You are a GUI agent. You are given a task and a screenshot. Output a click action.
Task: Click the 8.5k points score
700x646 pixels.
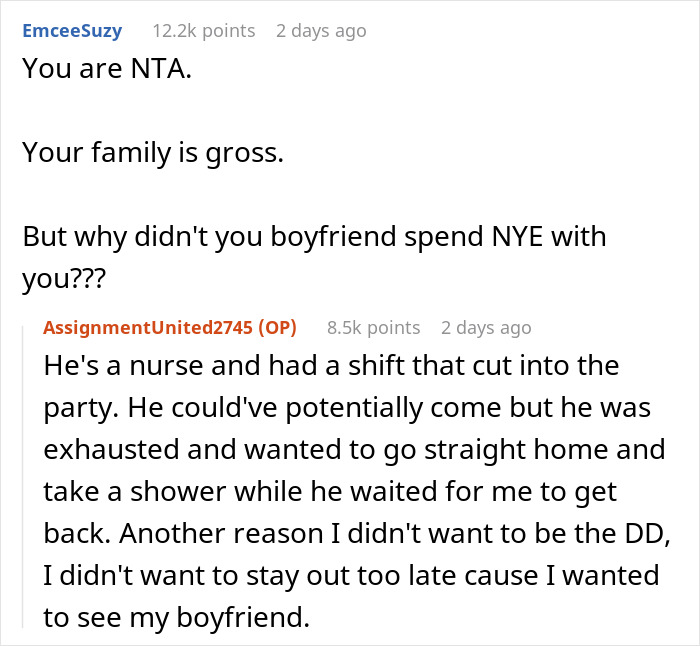point(373,328)
